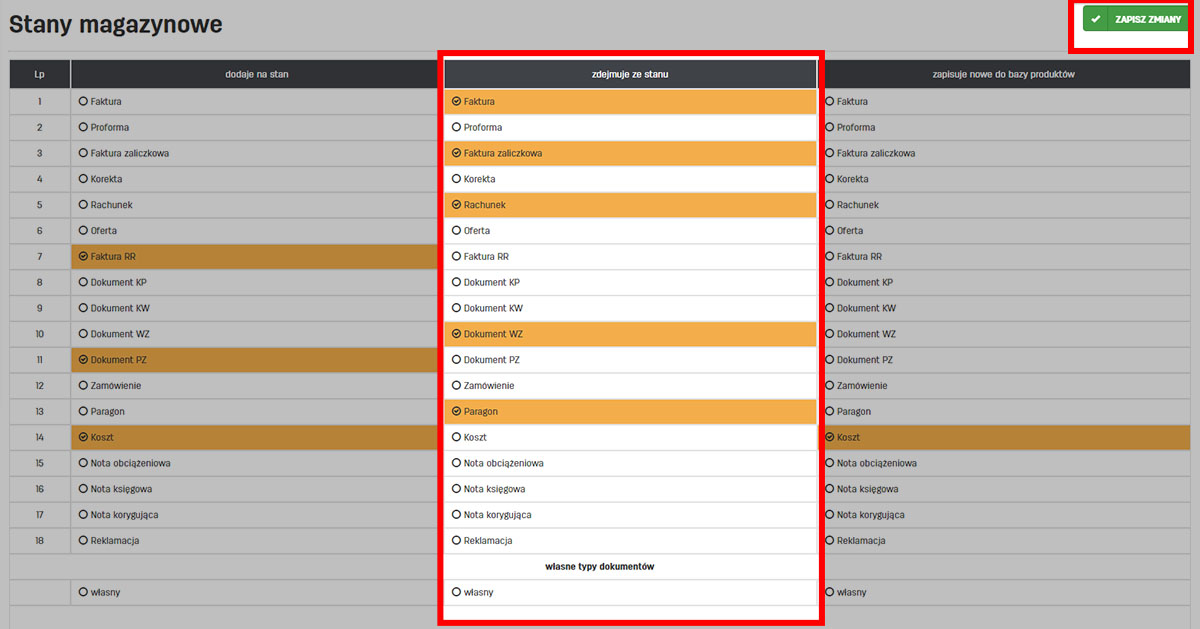The width and height of the screenshot is (1200, 629).
Task: Deselect Dokument PZ in dodaje na stan
Action: (83, 360)
